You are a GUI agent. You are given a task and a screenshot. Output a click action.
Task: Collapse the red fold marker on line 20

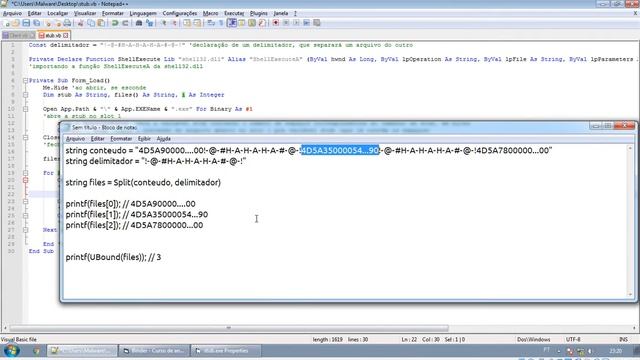point(25,180)
